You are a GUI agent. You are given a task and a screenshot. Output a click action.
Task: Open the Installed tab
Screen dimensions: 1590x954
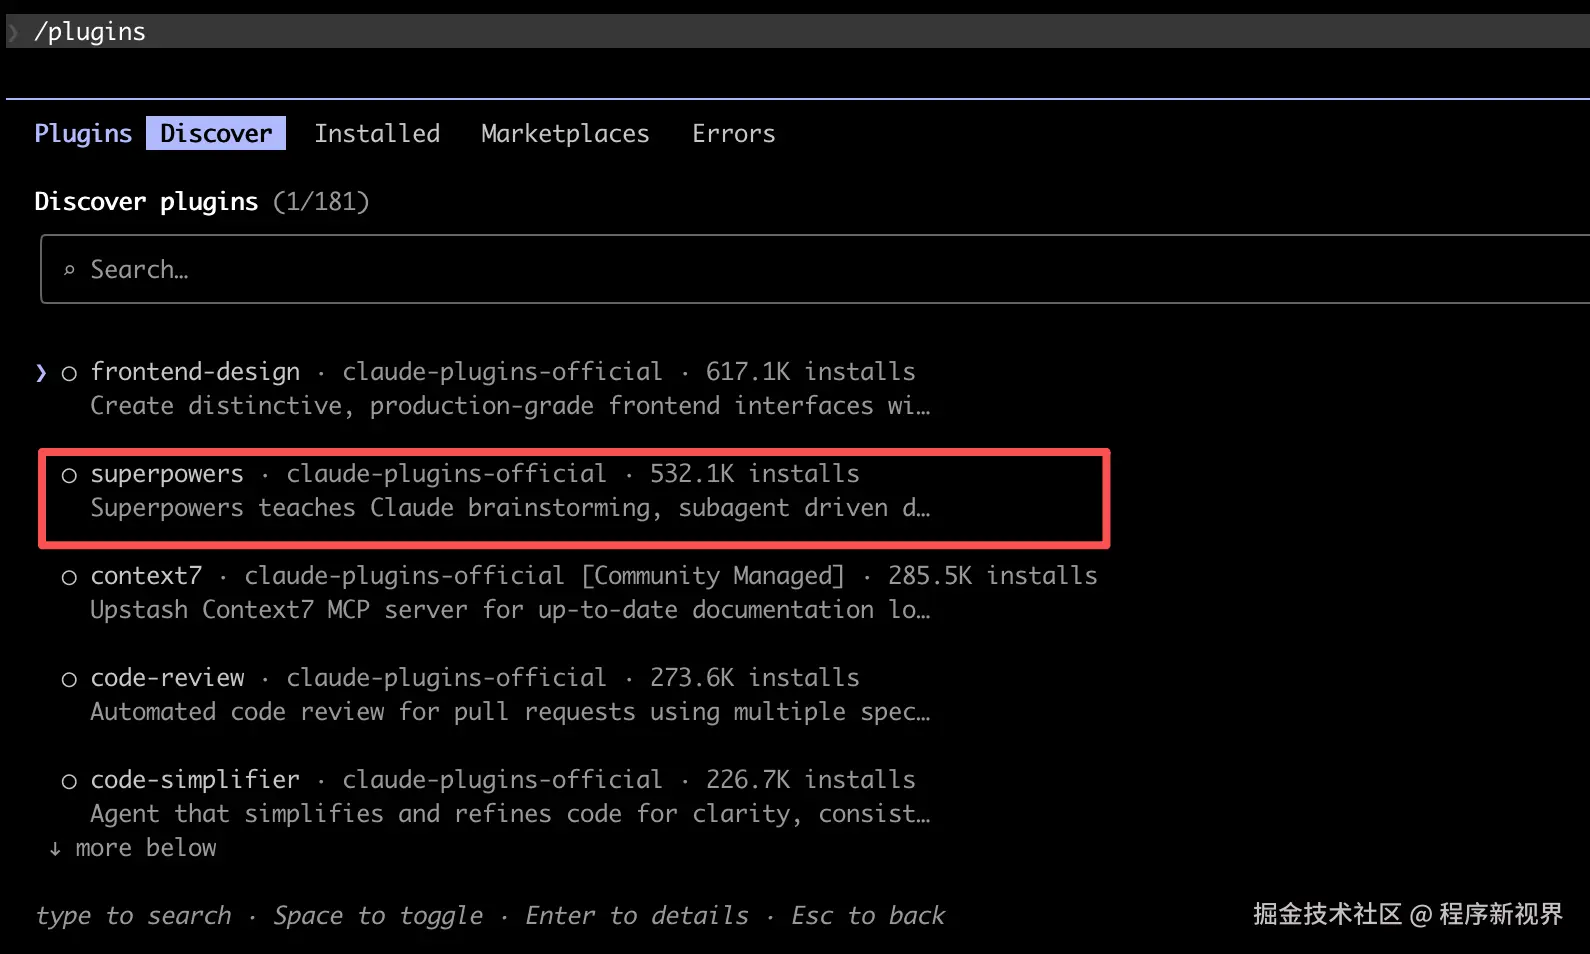(x=377, y=133)
